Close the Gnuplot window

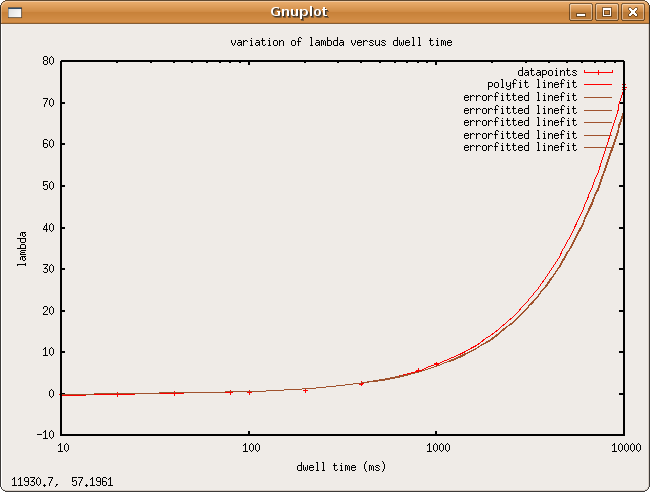click(632, 12)
